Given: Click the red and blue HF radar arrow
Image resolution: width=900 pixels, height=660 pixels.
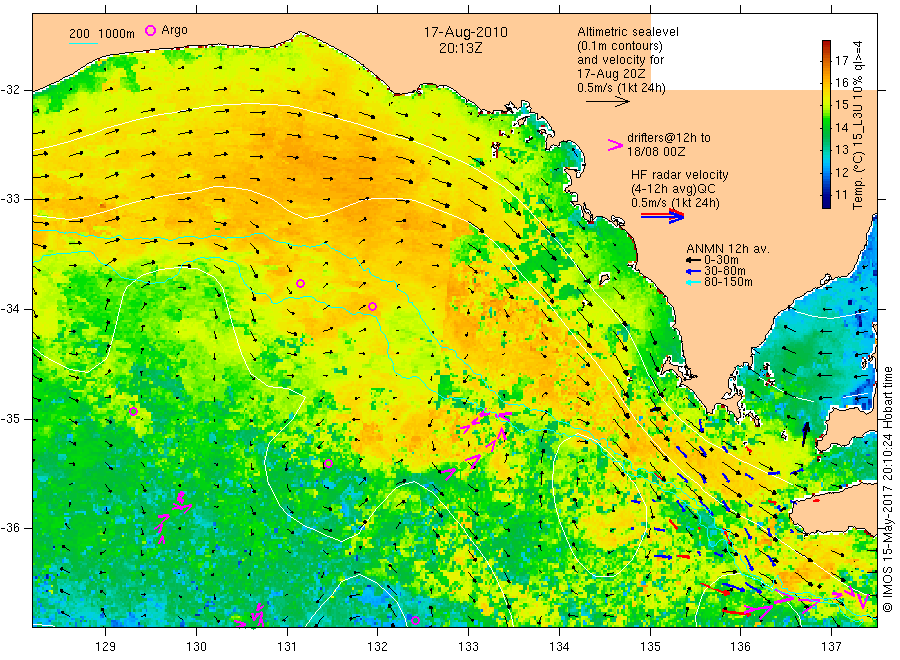Looking at the screenshot, I should point(662,216).
